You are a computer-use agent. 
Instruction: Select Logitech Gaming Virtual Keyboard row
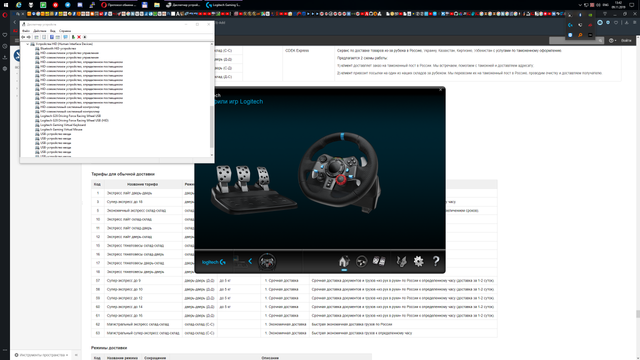point(63,125)
